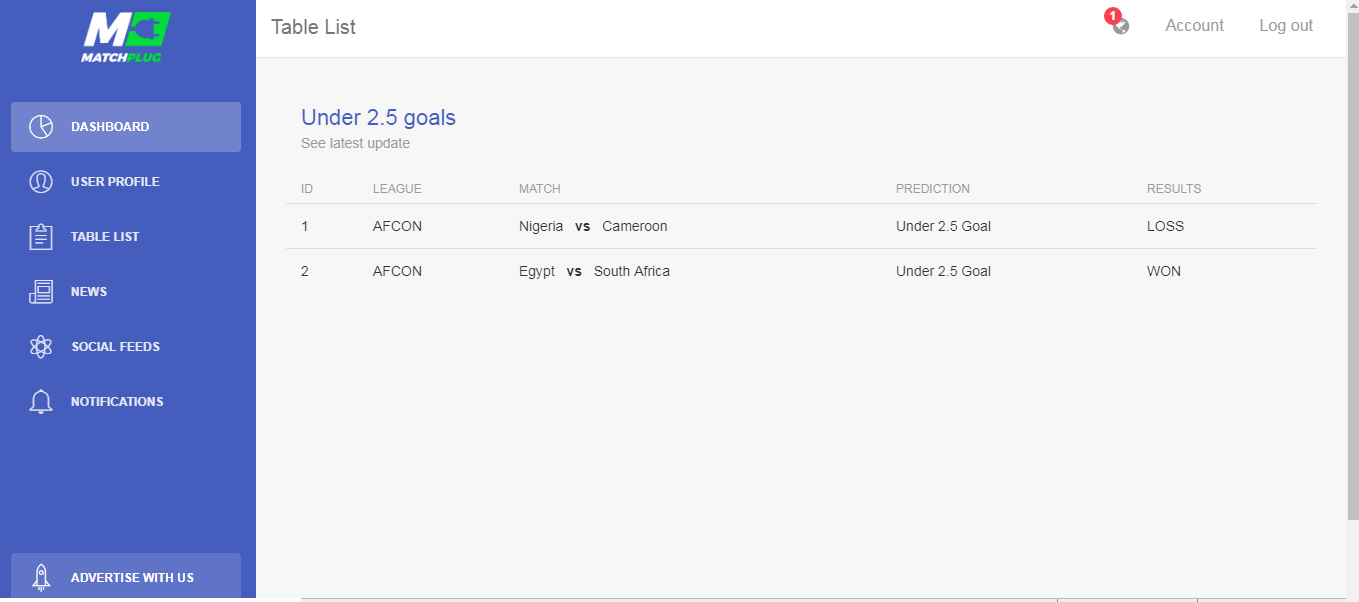Click the Dashboard pie chart icon
The height and width of the screenshot is (602, 1359).
(41, 127)
